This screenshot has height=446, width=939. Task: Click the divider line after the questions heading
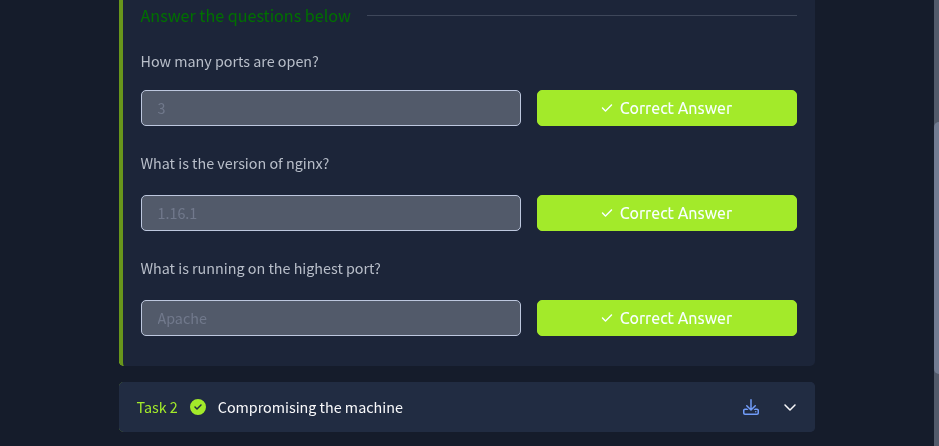(580, 16)
